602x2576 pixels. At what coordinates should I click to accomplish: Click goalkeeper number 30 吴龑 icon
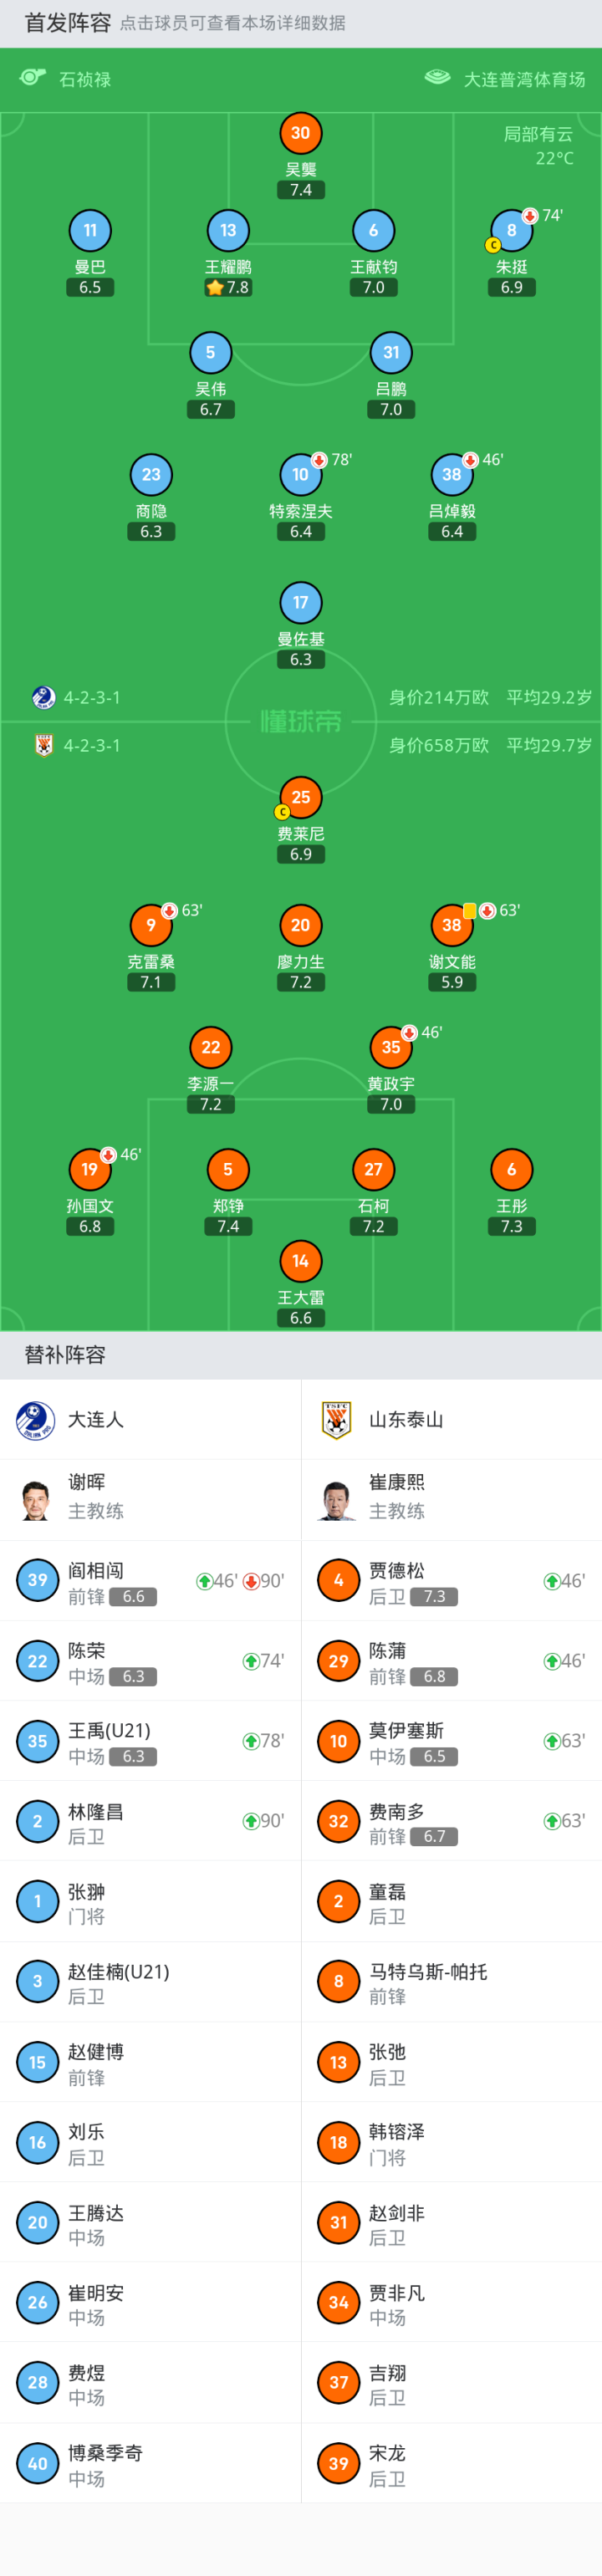pos(300,133)
